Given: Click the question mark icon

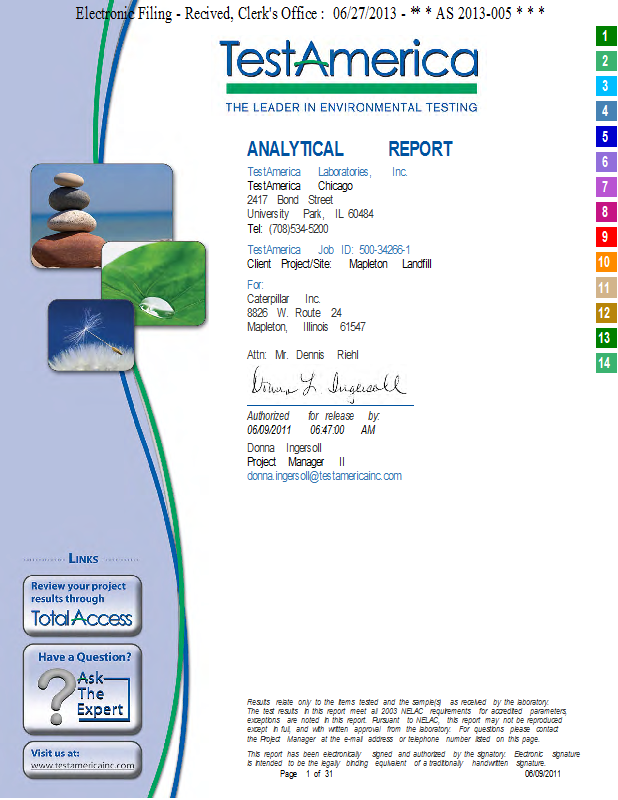Looking at the screenshot, I should click(x=56, y=696).
